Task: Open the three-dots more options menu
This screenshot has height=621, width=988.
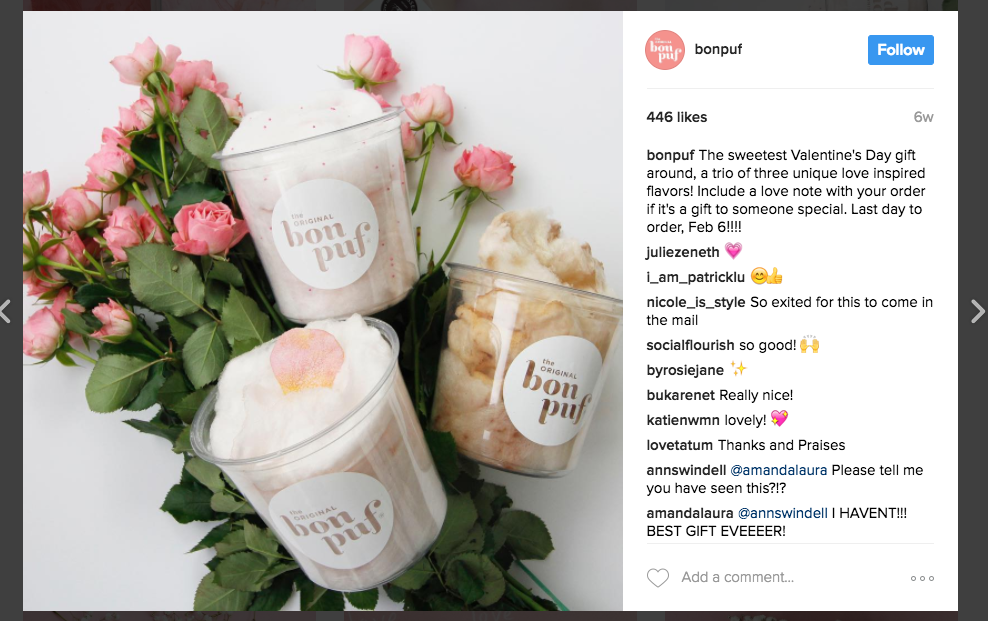Action: [922, 578]
